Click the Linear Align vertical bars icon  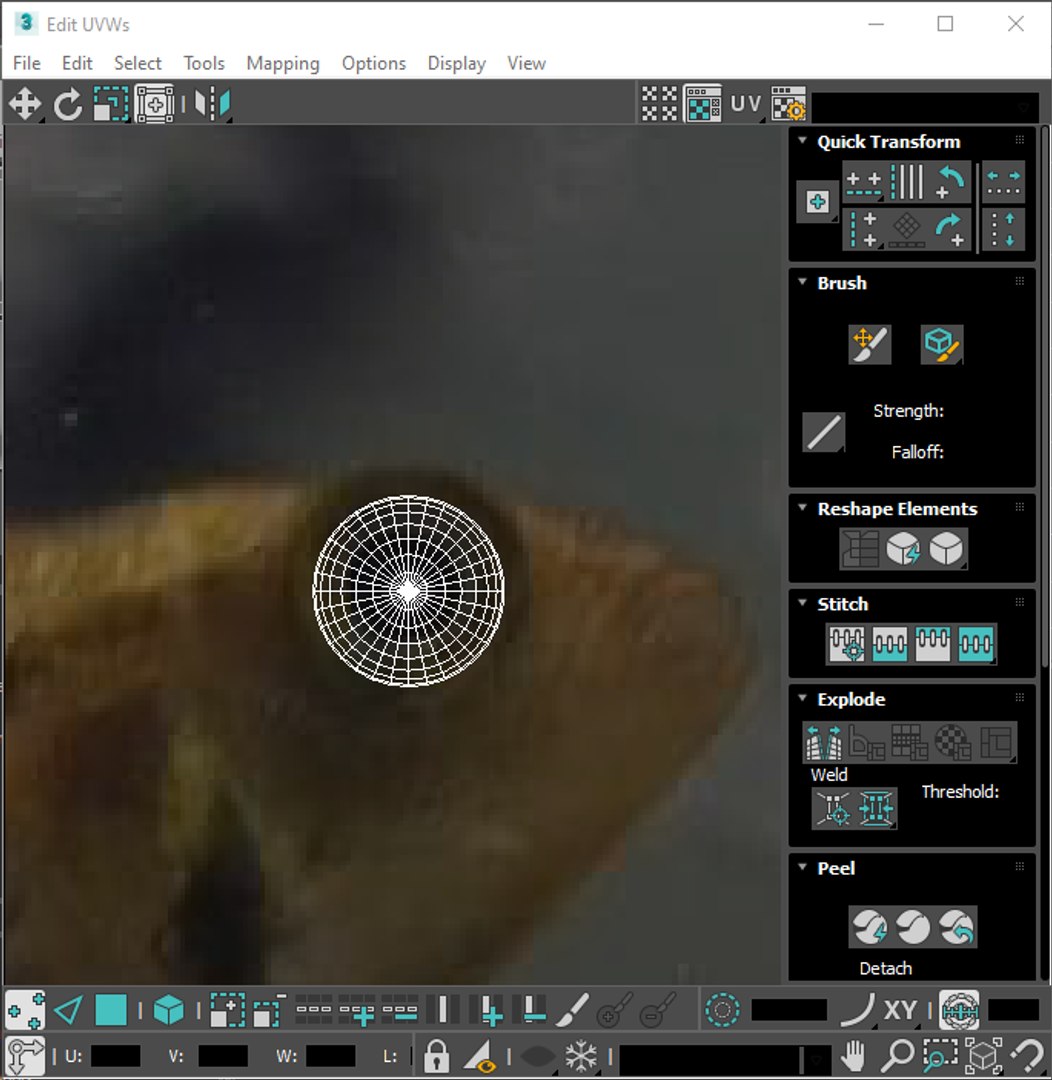click(x=907, y=183)
